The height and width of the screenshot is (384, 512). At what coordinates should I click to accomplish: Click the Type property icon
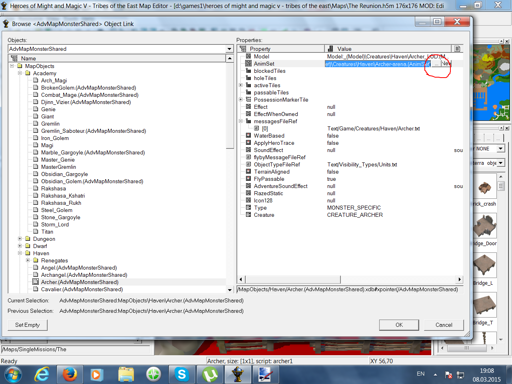[248, 208]
